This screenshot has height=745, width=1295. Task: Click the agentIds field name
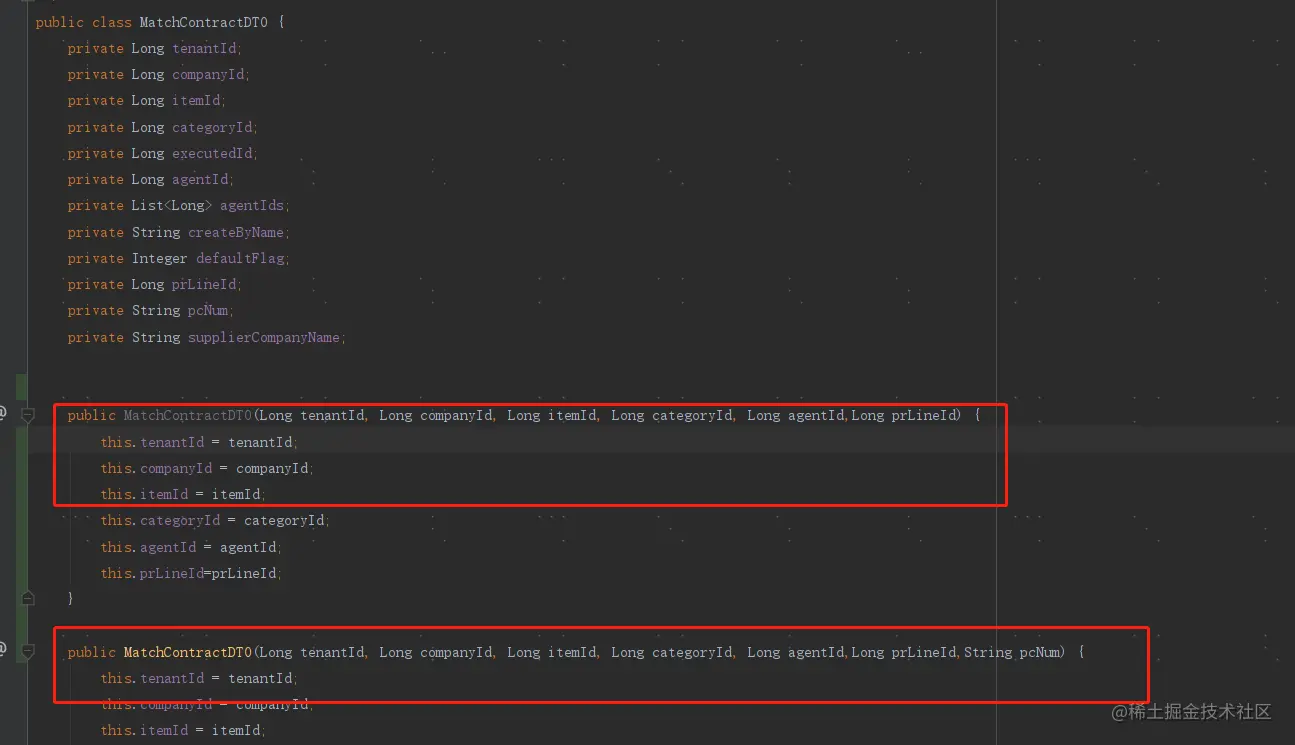(253, 205)
